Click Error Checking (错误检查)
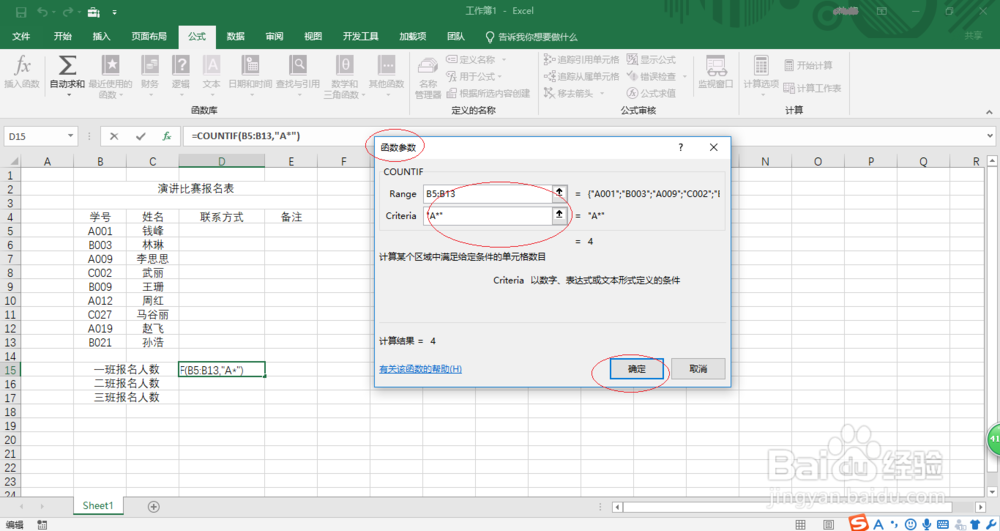Screen dimensions: 1000x531 click(651, 76)
